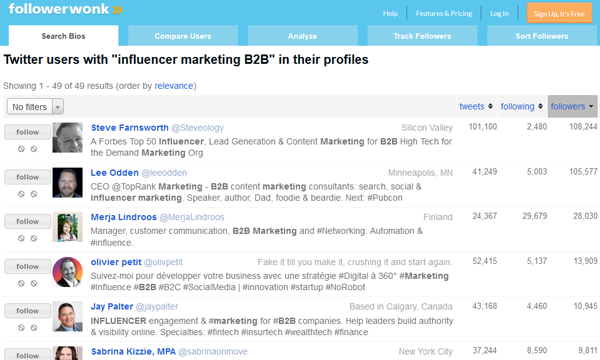Sort results by tweets column
The width and height of the screenshot is (600, 360).
click(476, 106)
